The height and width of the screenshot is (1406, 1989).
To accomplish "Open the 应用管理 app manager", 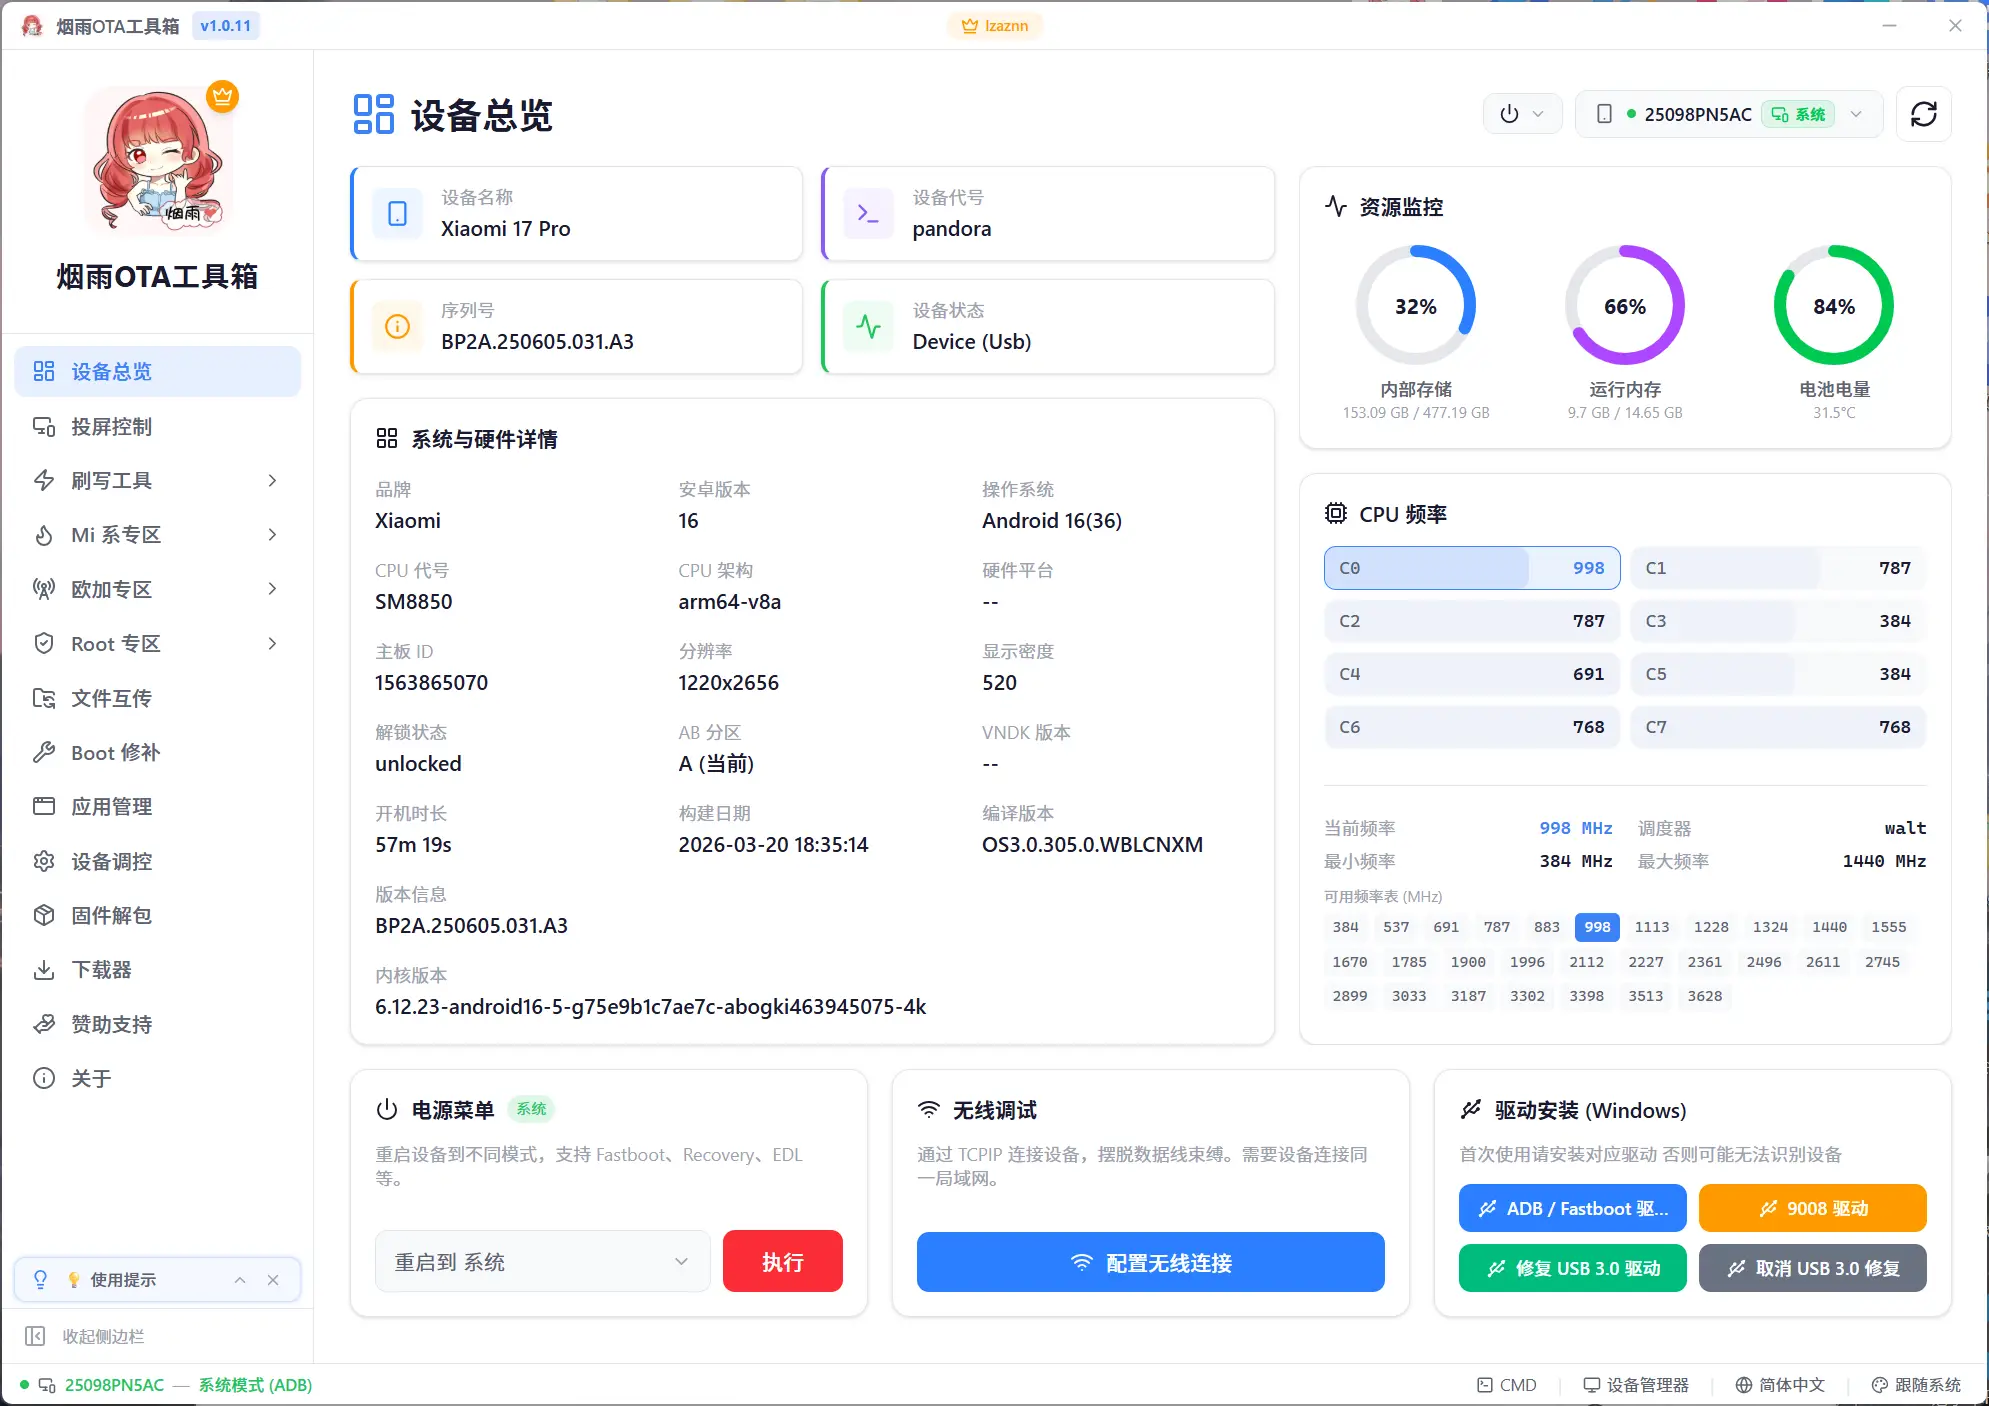I will click(x=111, y=807).
